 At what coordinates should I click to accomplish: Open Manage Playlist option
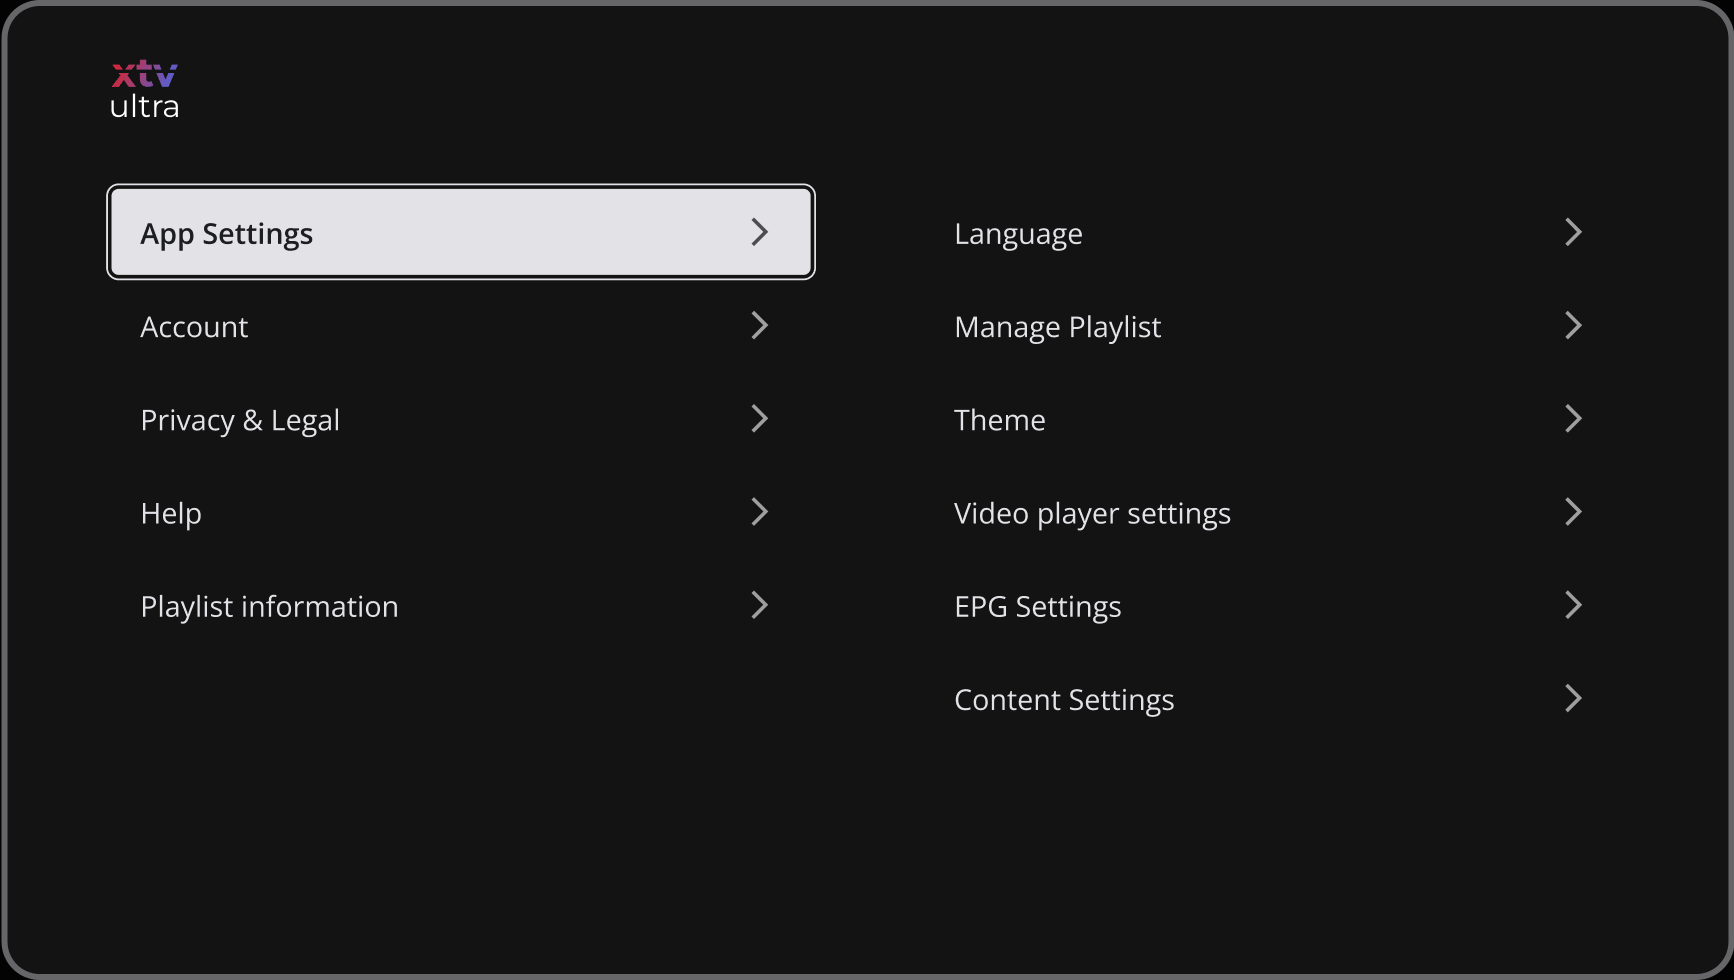click(1274, 326)
